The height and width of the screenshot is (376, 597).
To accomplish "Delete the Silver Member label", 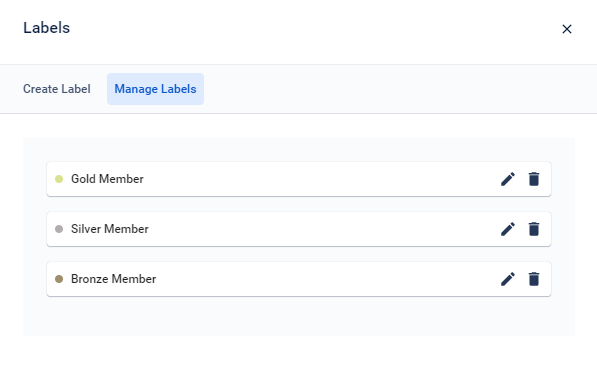I will [x=534, y=229].
